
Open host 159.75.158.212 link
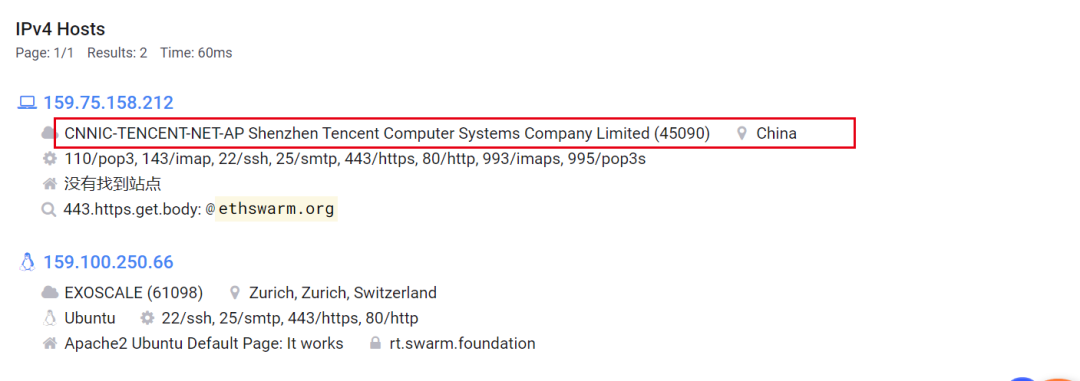point(108,103)
